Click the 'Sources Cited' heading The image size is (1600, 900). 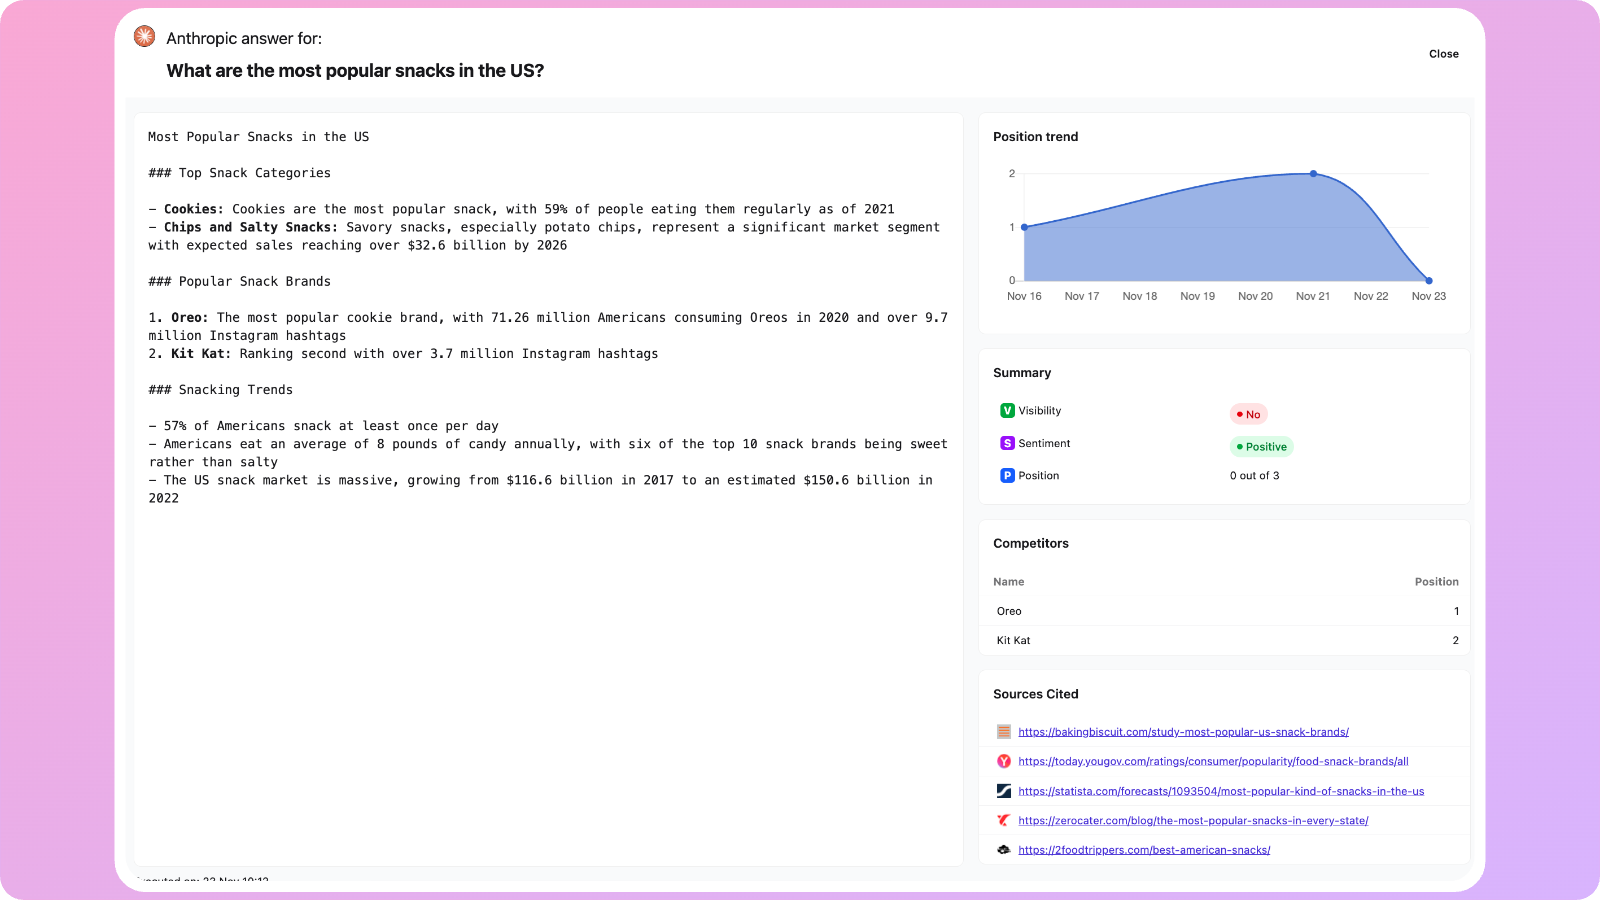pyautogui.click(x=1035, y=694)
